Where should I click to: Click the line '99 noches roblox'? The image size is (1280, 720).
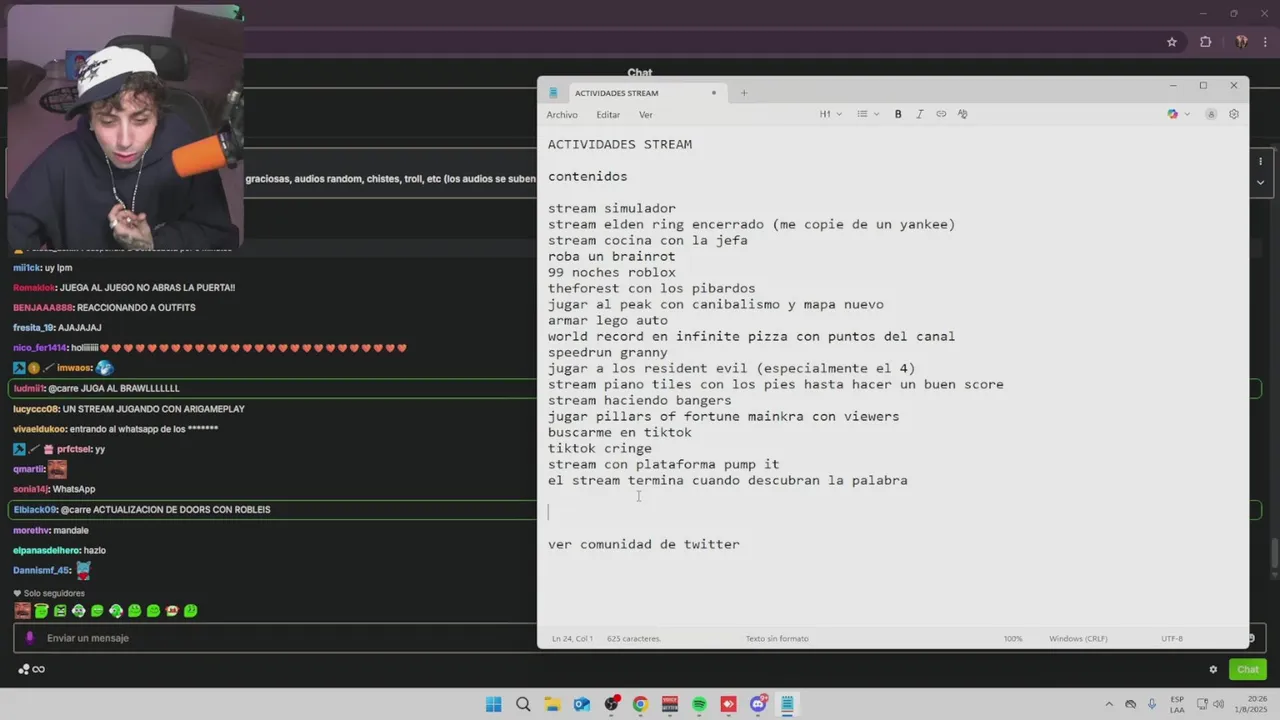pyautogui.click(x=612, y=272)
